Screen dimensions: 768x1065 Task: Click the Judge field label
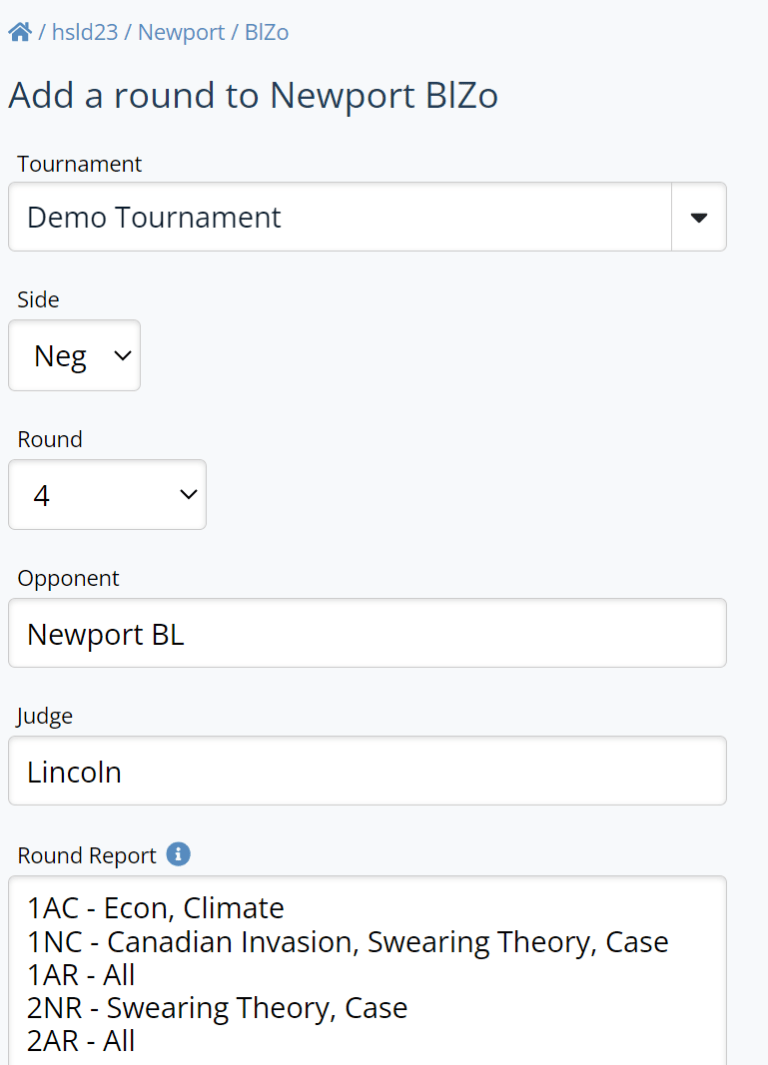coord(45,716)
